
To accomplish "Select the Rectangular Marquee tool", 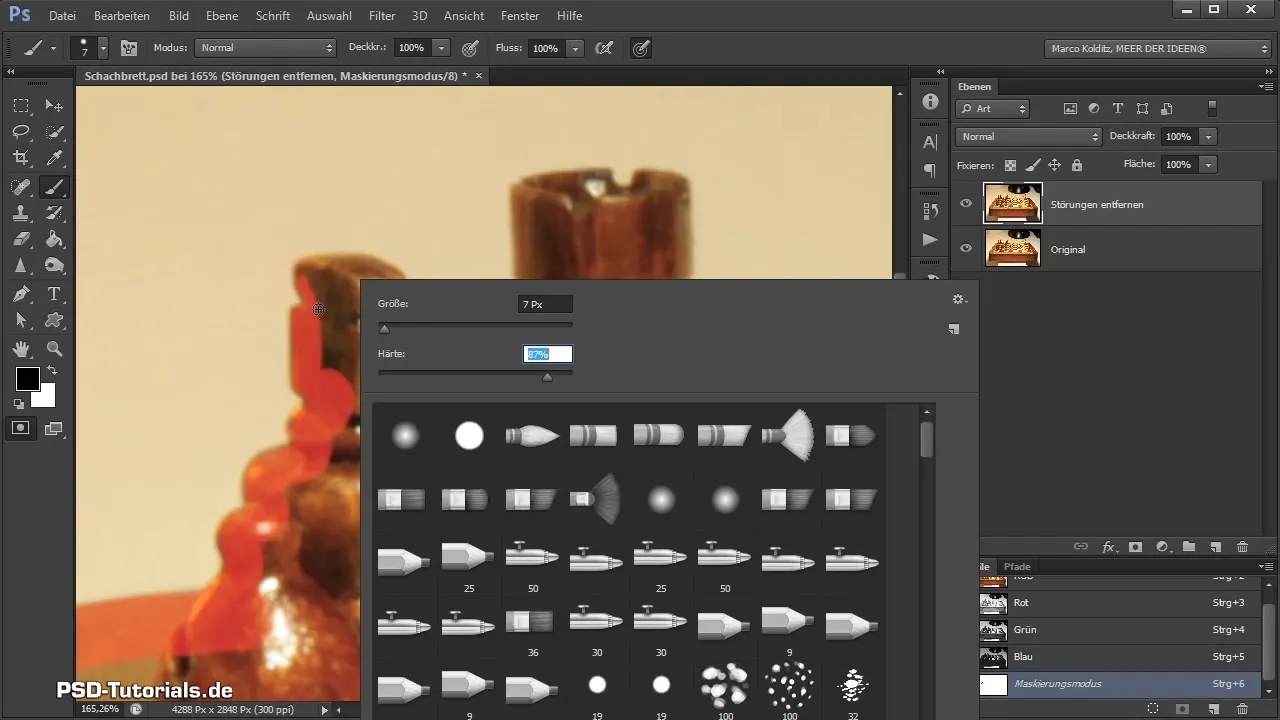I will point(21,106).
